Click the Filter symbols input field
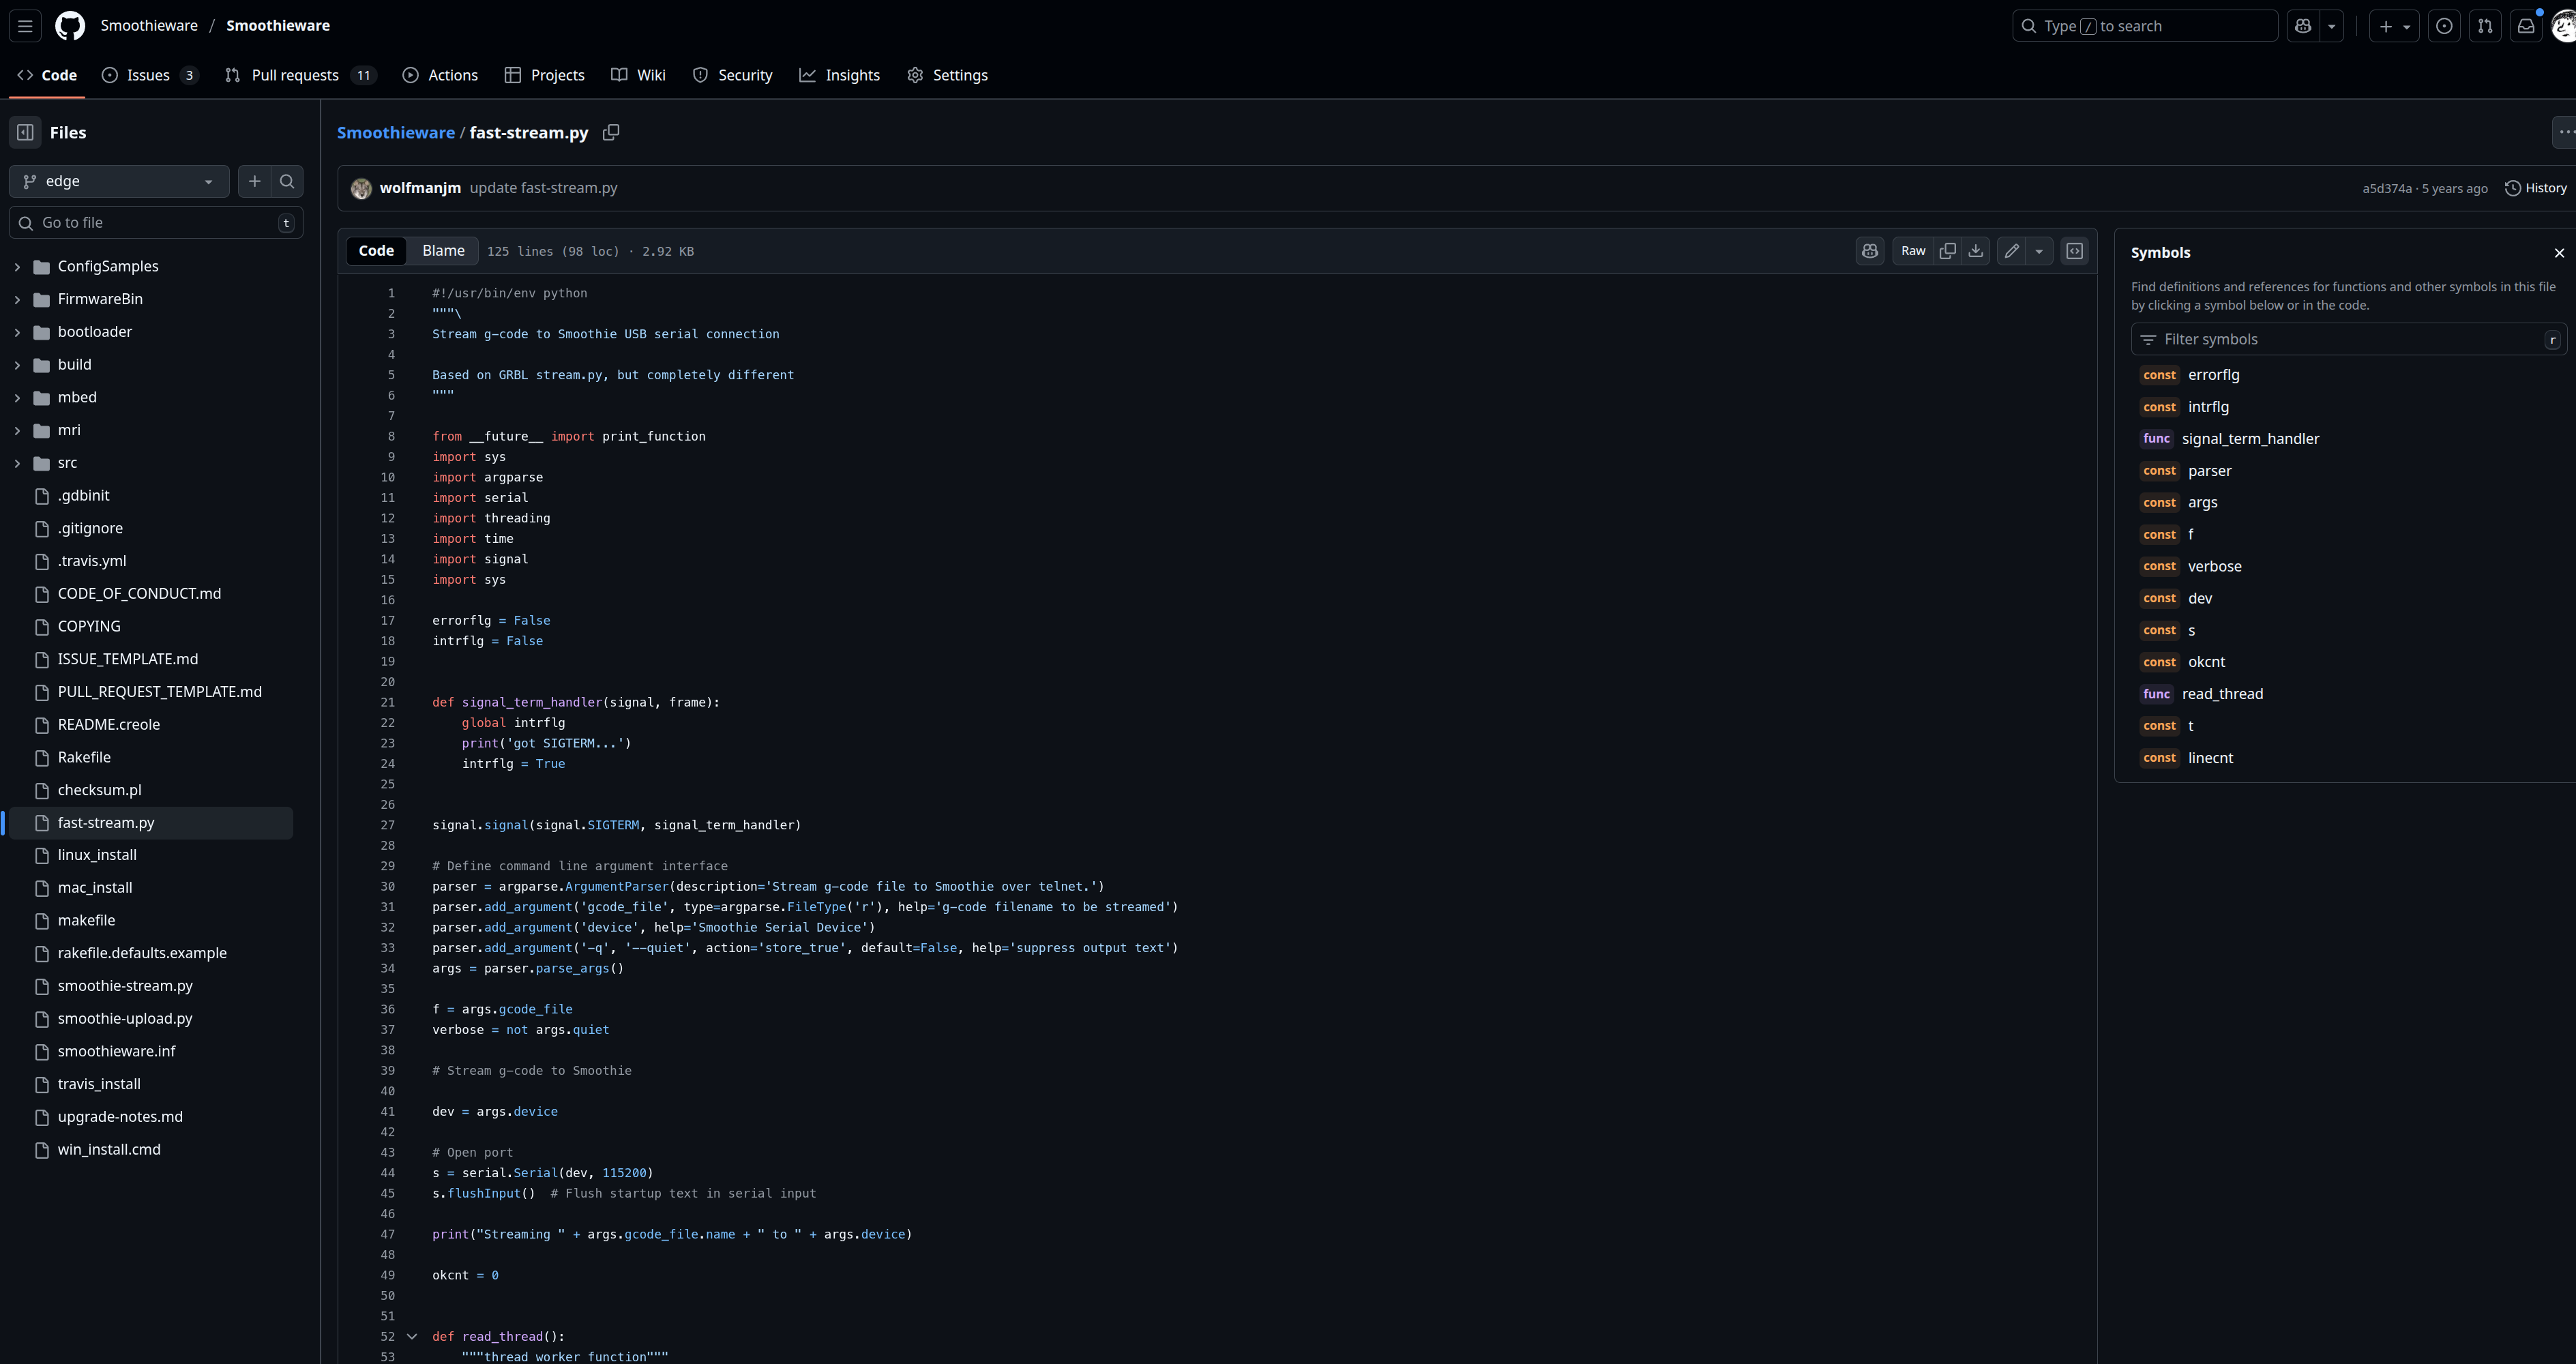2576x1364 pixels. (x=2340, y=339)
